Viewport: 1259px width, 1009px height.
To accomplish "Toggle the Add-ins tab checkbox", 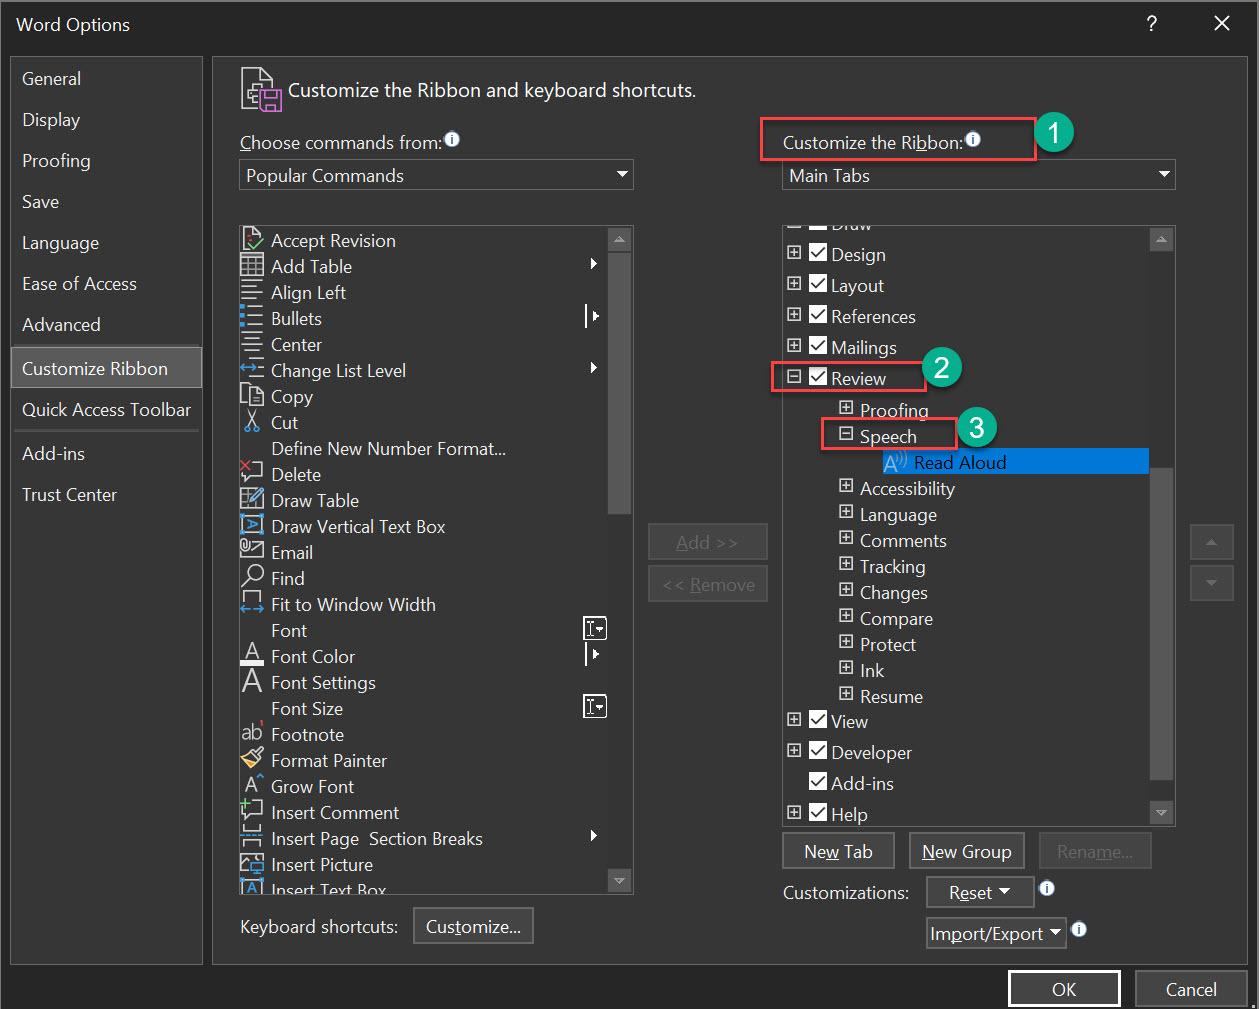I will click(x=818, y=782).
